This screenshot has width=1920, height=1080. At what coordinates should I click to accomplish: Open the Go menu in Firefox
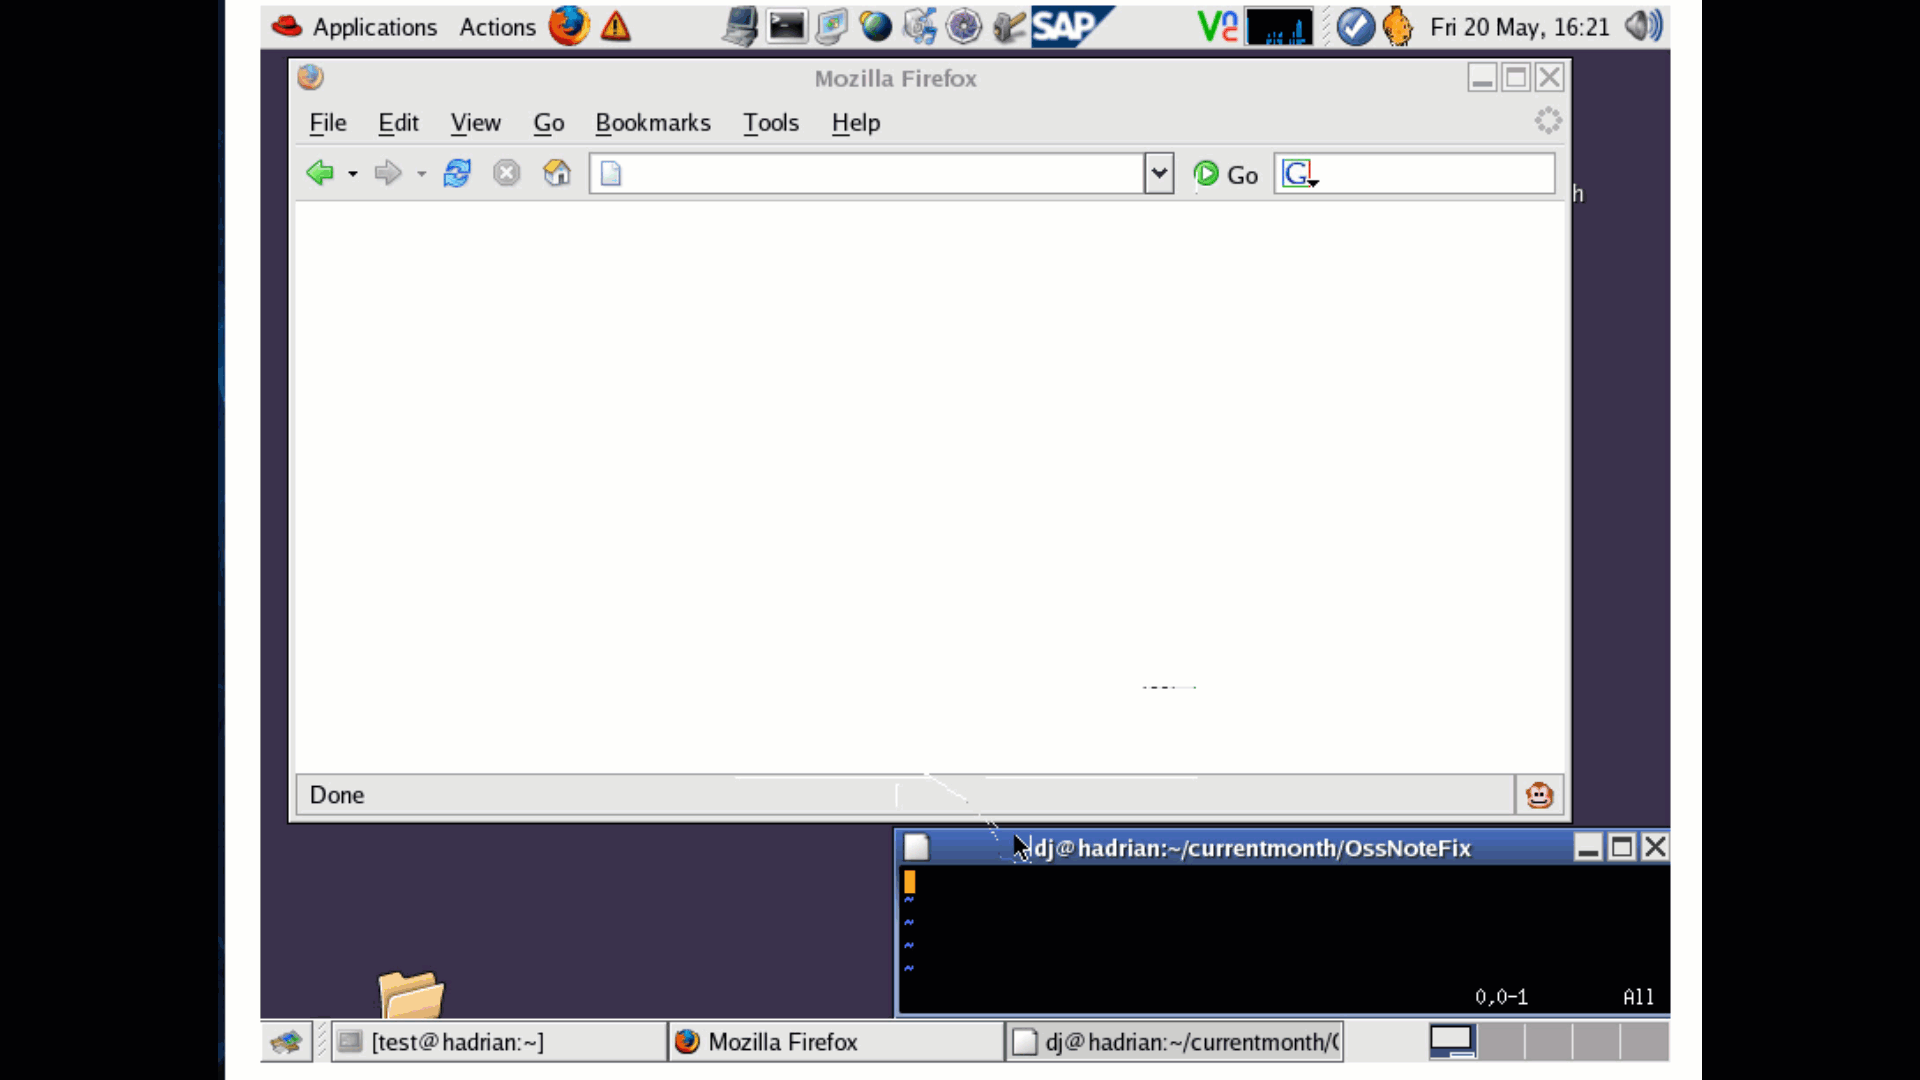pos(549,123)
